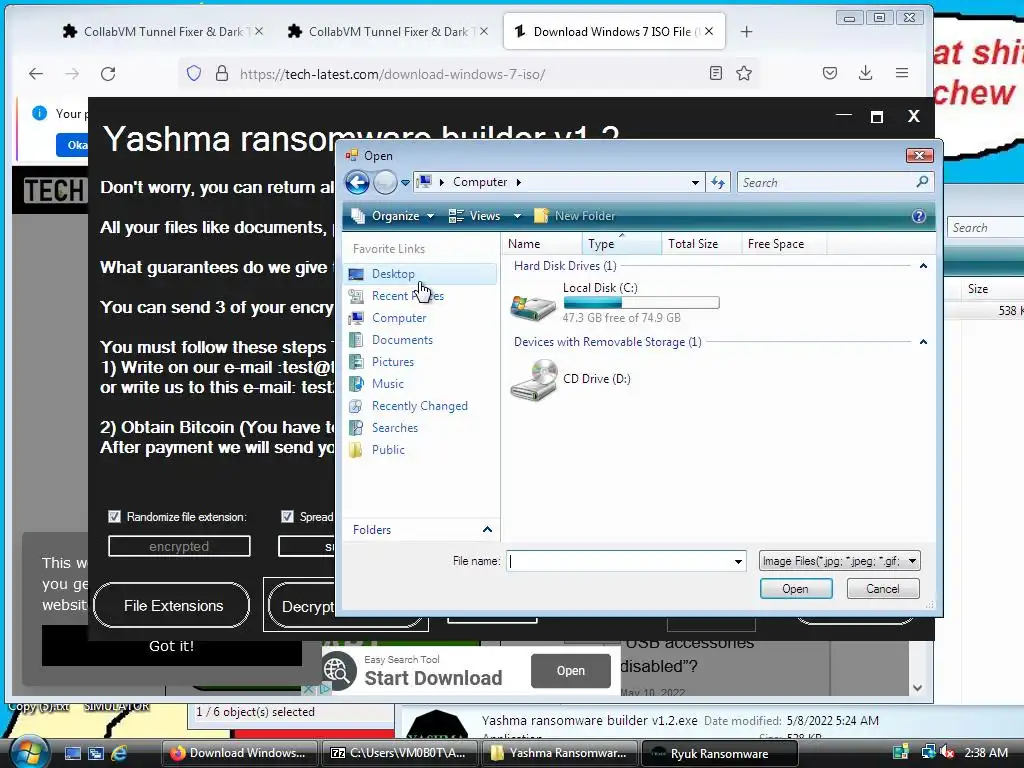Launch Internet Explorer from quick launch

(x=119, y=753)
